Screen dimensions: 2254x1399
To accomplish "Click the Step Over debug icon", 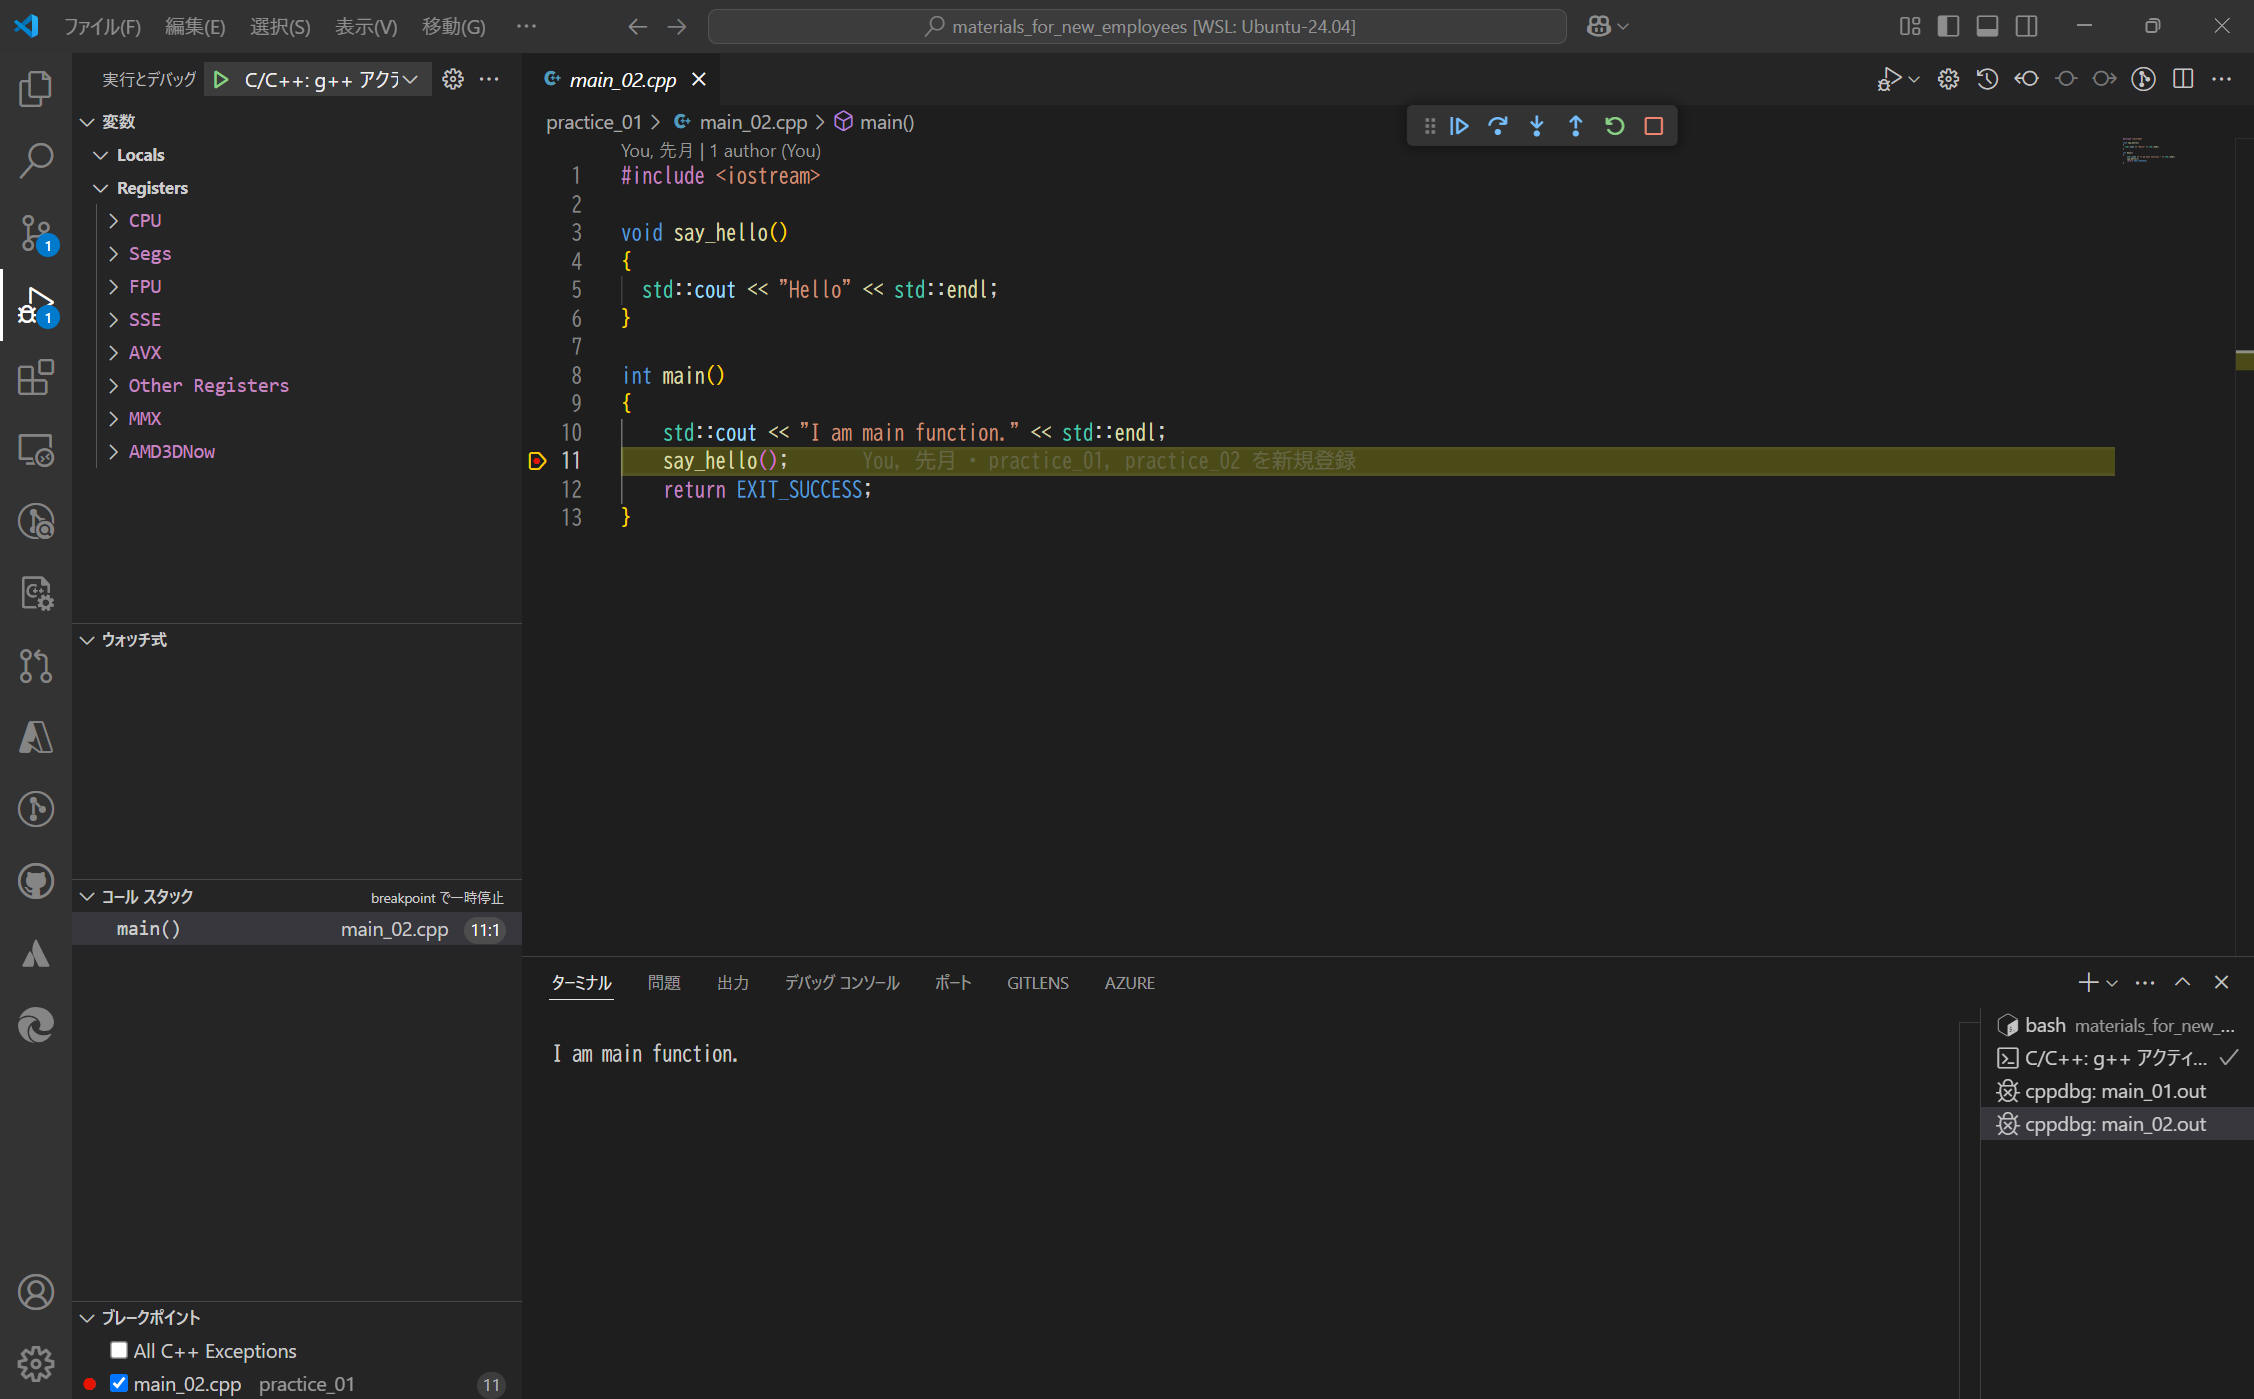I will tap(1498, 126).
